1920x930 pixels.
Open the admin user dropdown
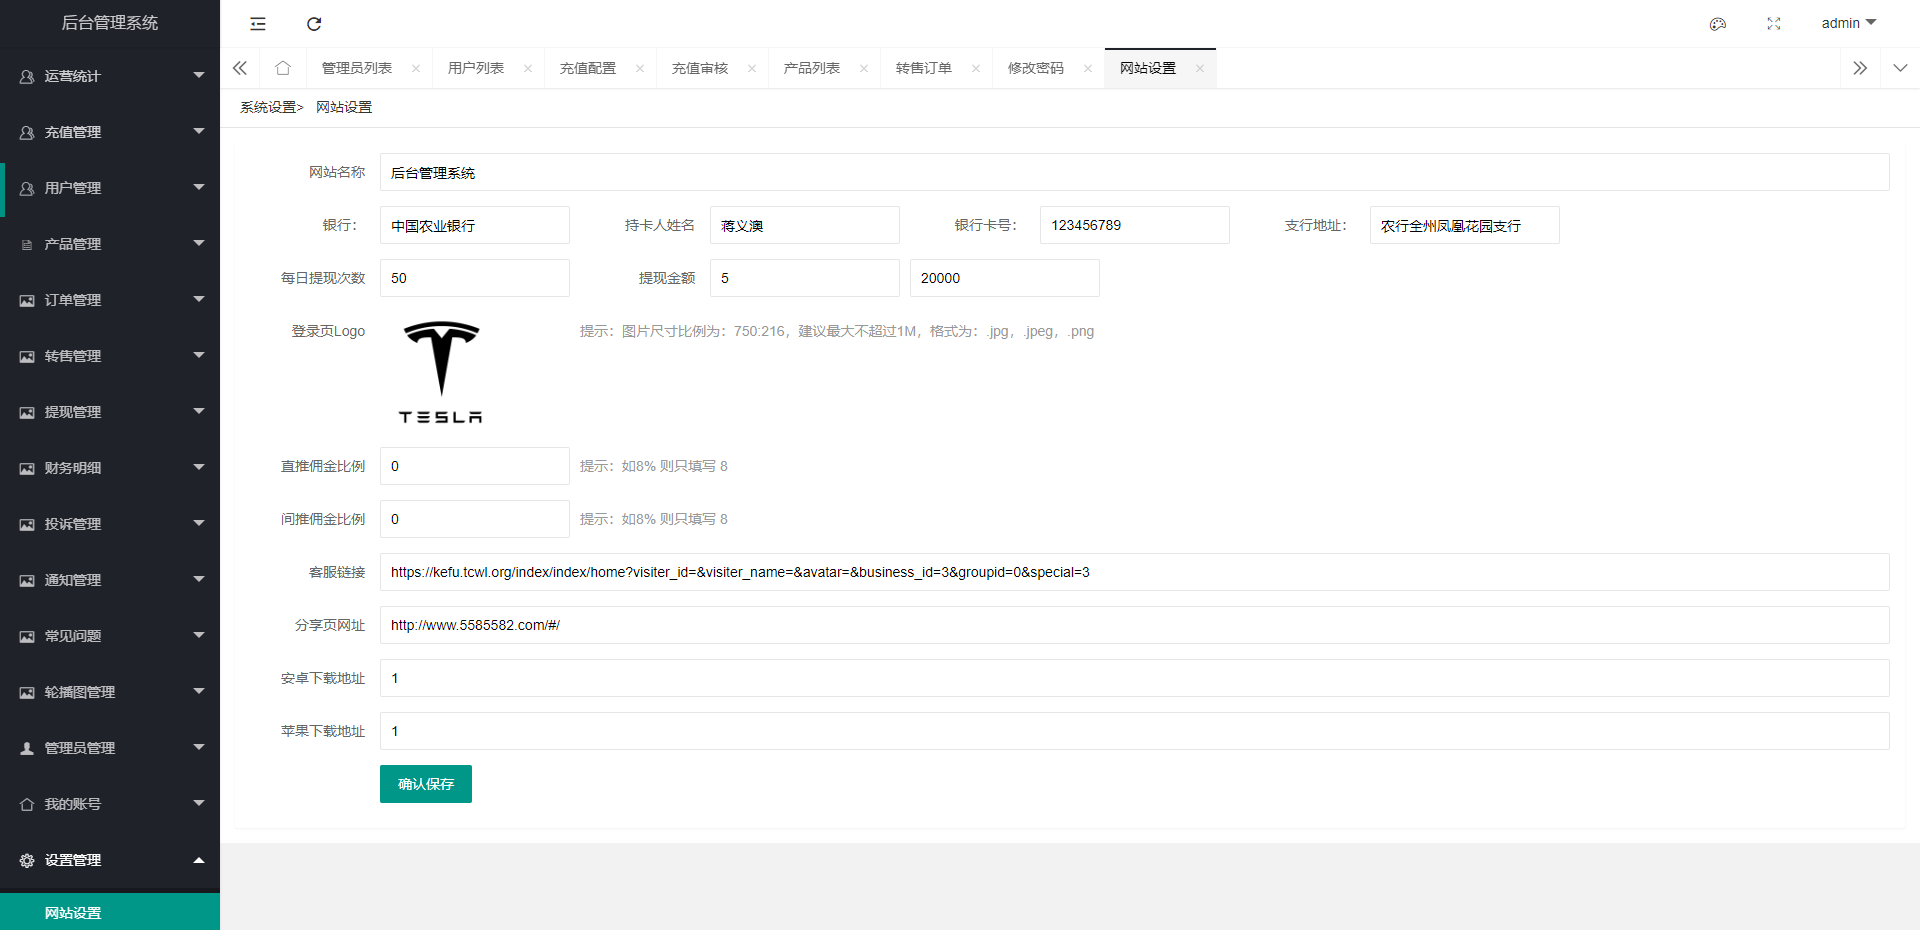pos(1848,23)
